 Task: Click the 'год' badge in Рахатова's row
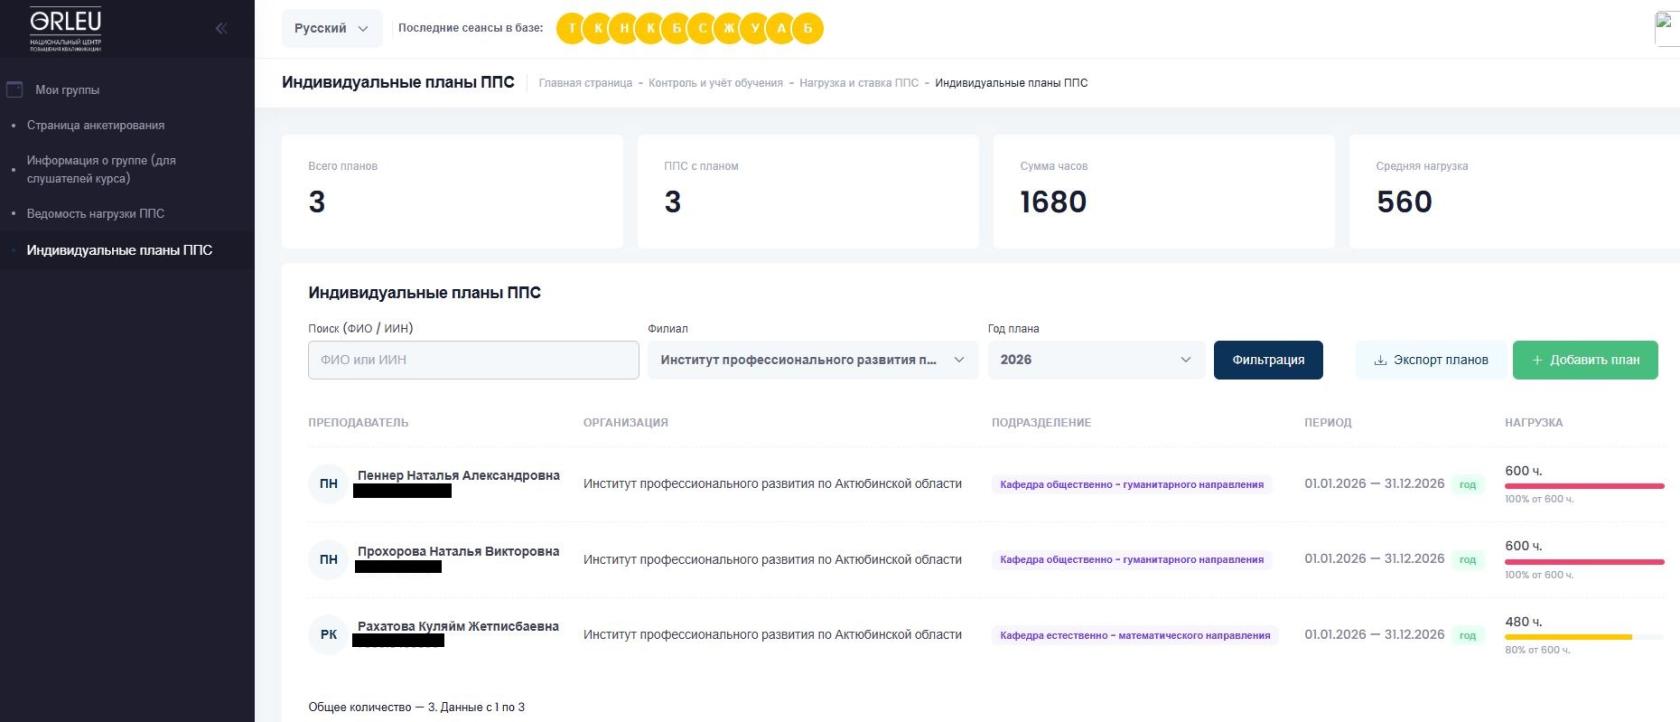click(1467, 635)
